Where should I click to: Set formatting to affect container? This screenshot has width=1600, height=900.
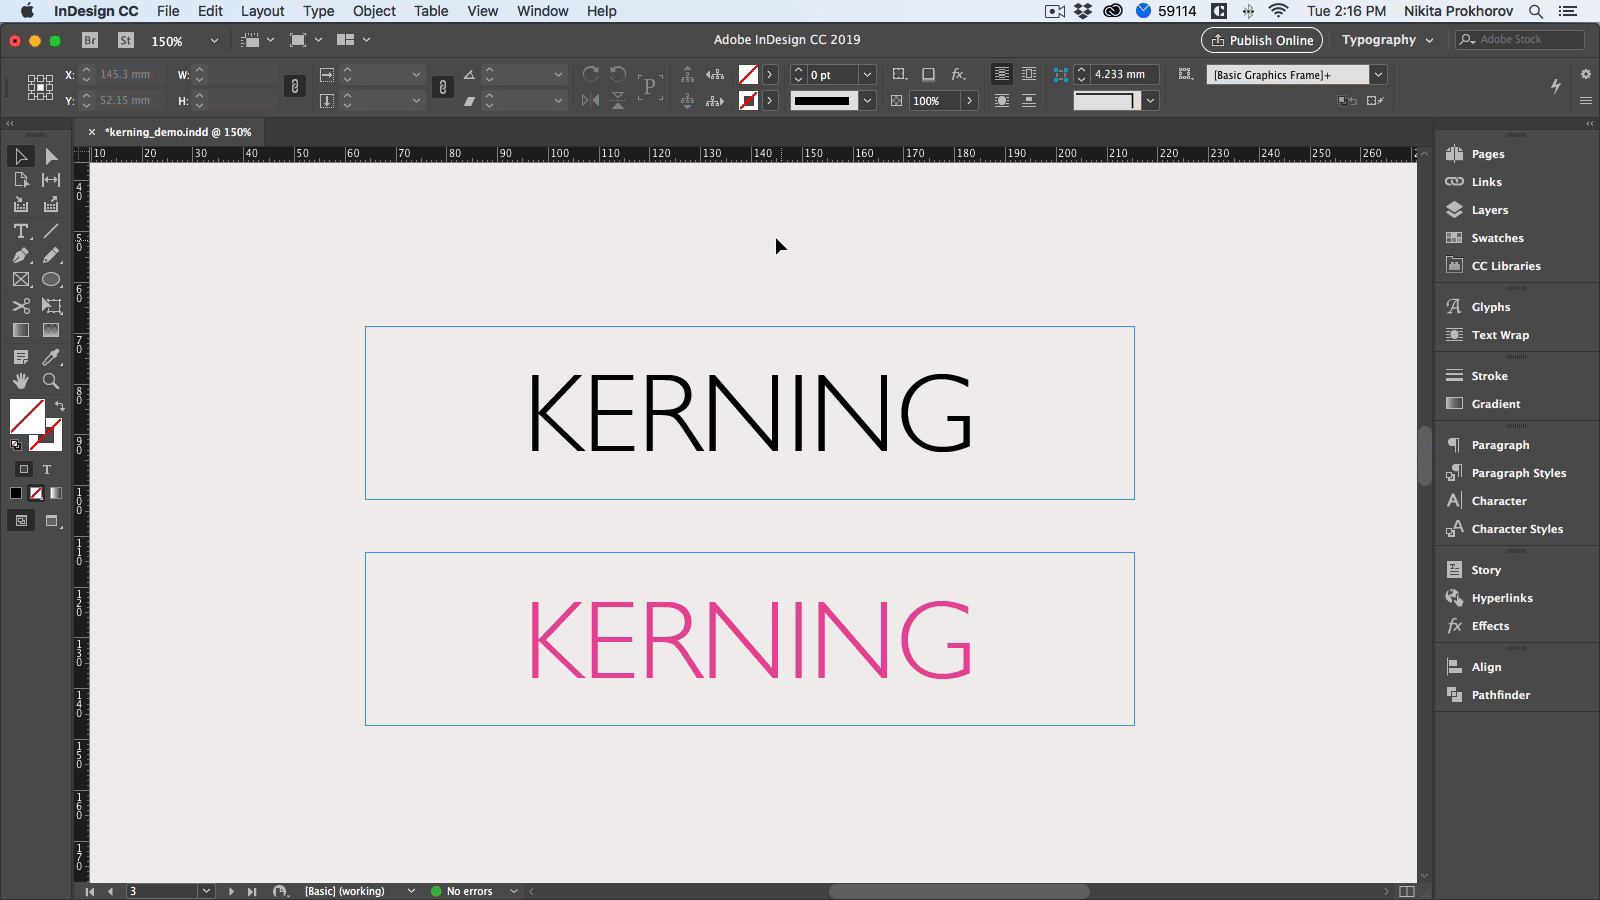point(24,469)
